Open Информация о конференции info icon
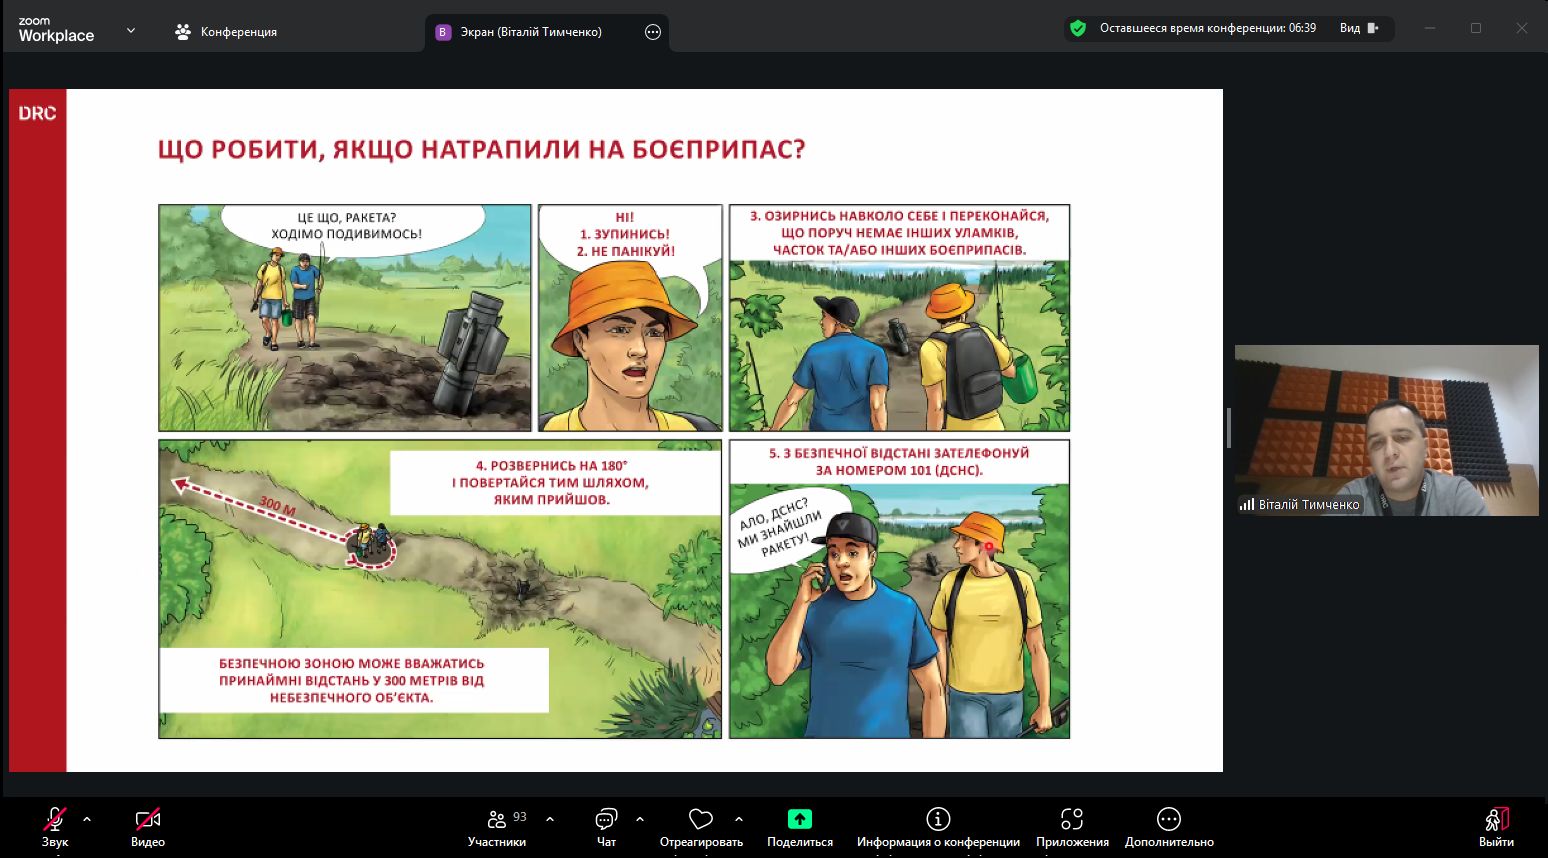 click(937, 820)
